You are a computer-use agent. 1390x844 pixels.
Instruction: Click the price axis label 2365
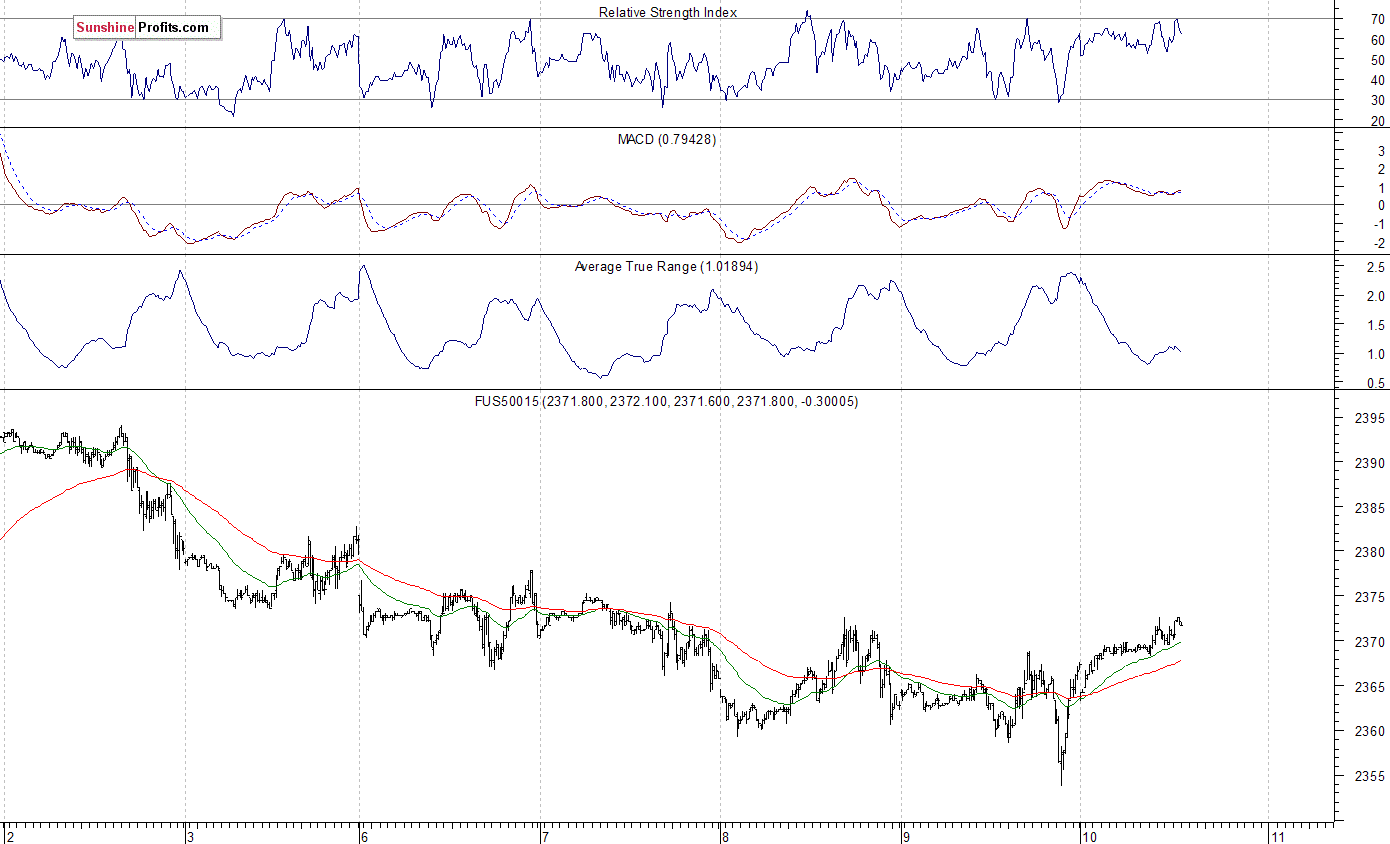tap(1372, 687)
